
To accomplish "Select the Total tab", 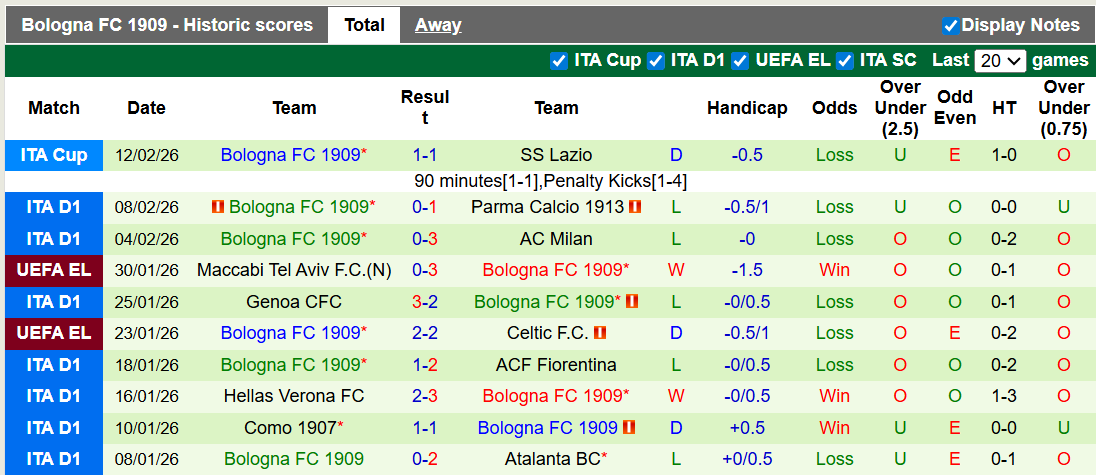I will click(x=364, y=25).
